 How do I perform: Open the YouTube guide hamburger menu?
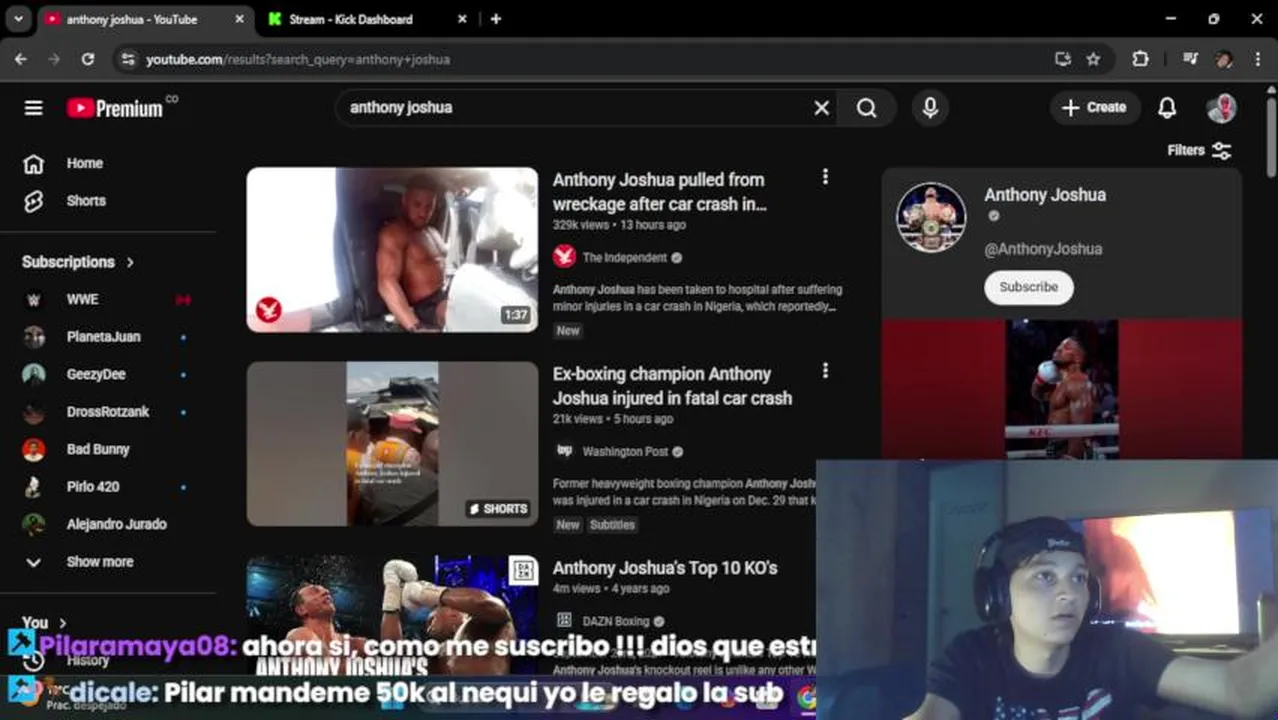34,108
